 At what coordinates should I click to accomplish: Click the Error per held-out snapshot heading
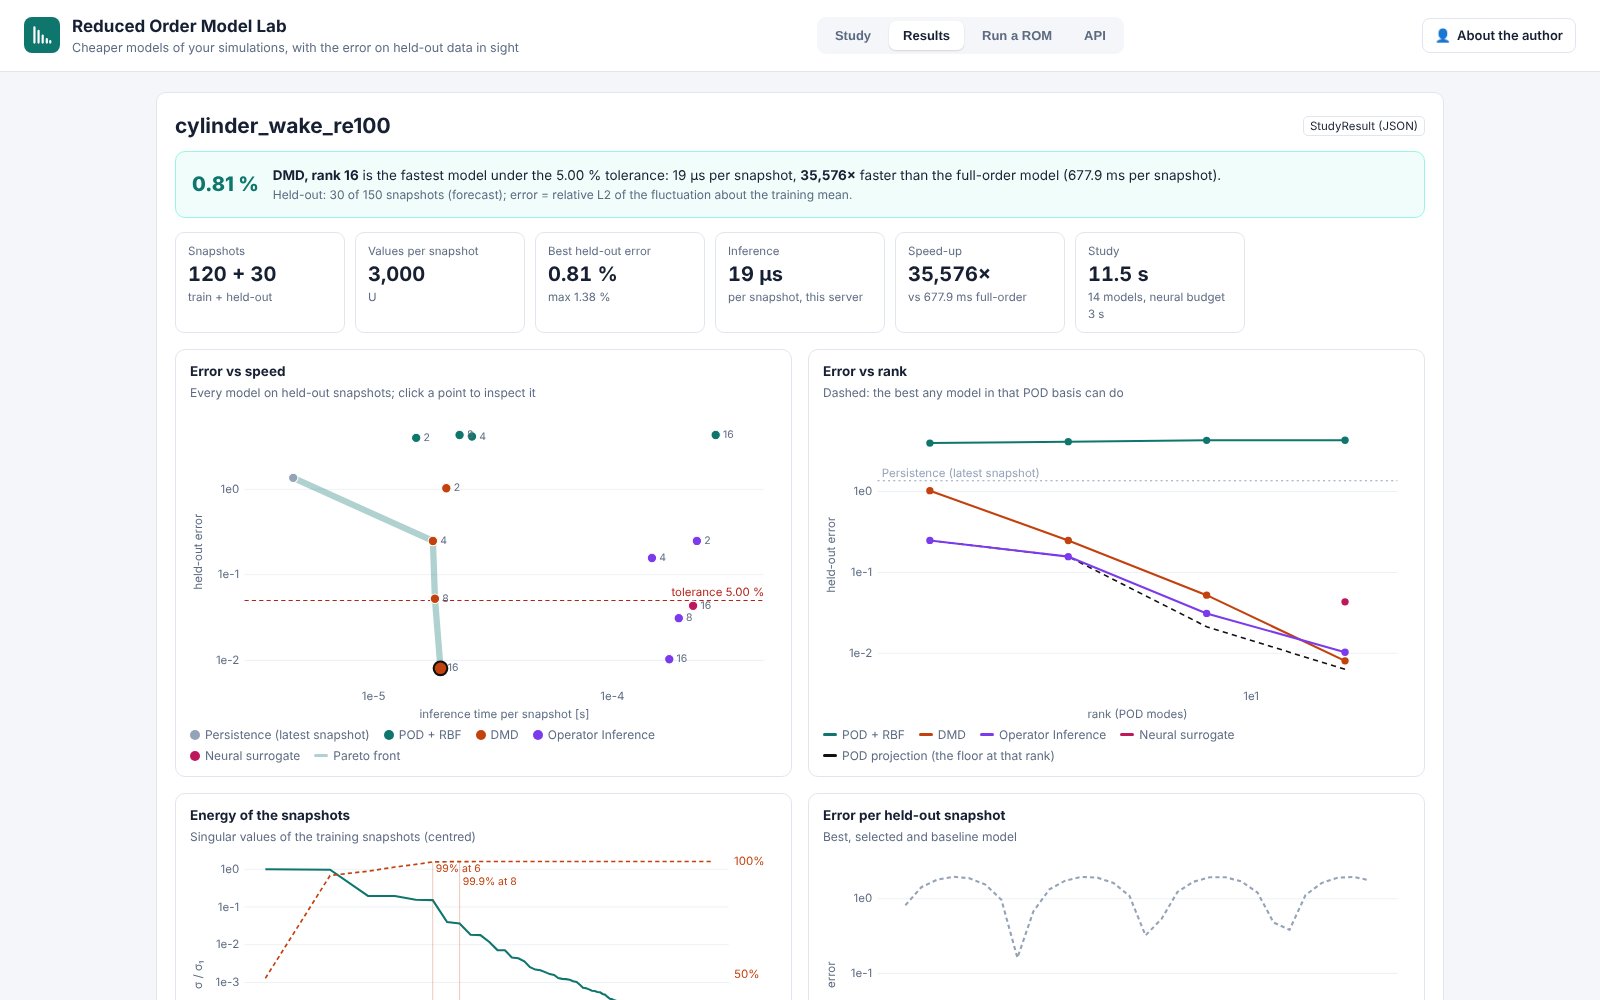pyautogui.click(x=914, y=815)
